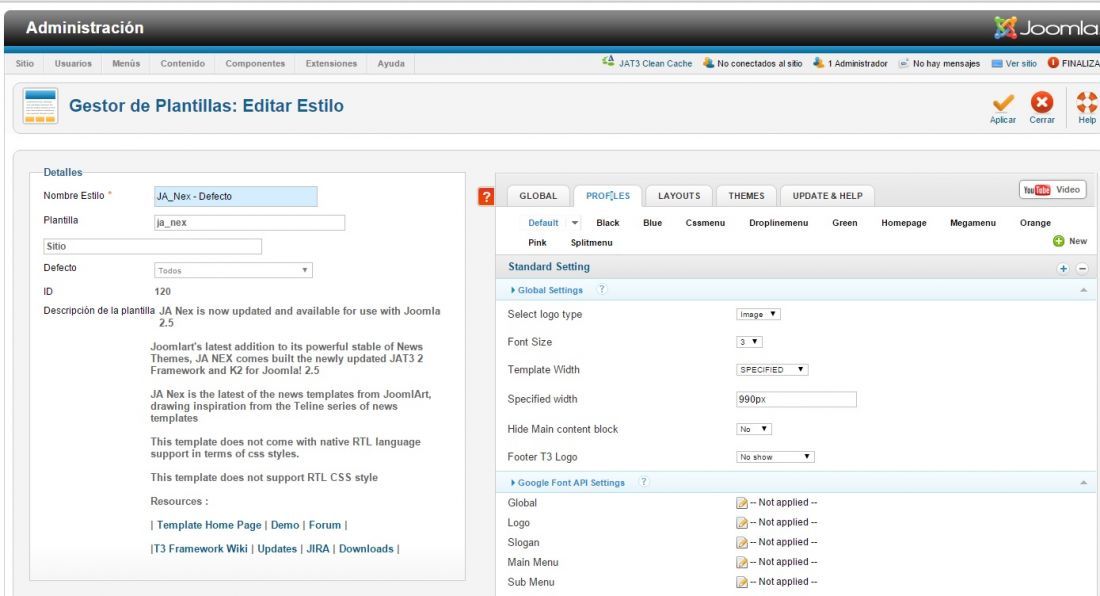
Task: Click the Specified width field
Action: point(796,399)
